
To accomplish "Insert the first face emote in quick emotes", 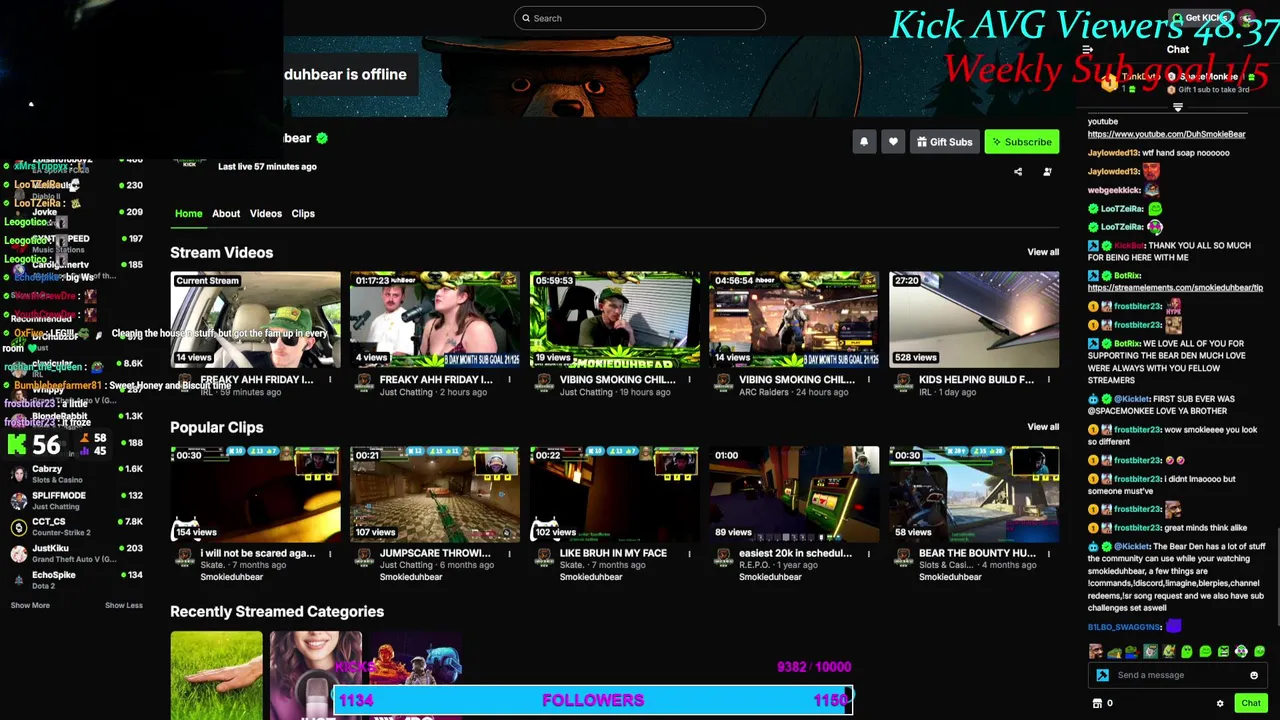I will [x=1096, y=652].
